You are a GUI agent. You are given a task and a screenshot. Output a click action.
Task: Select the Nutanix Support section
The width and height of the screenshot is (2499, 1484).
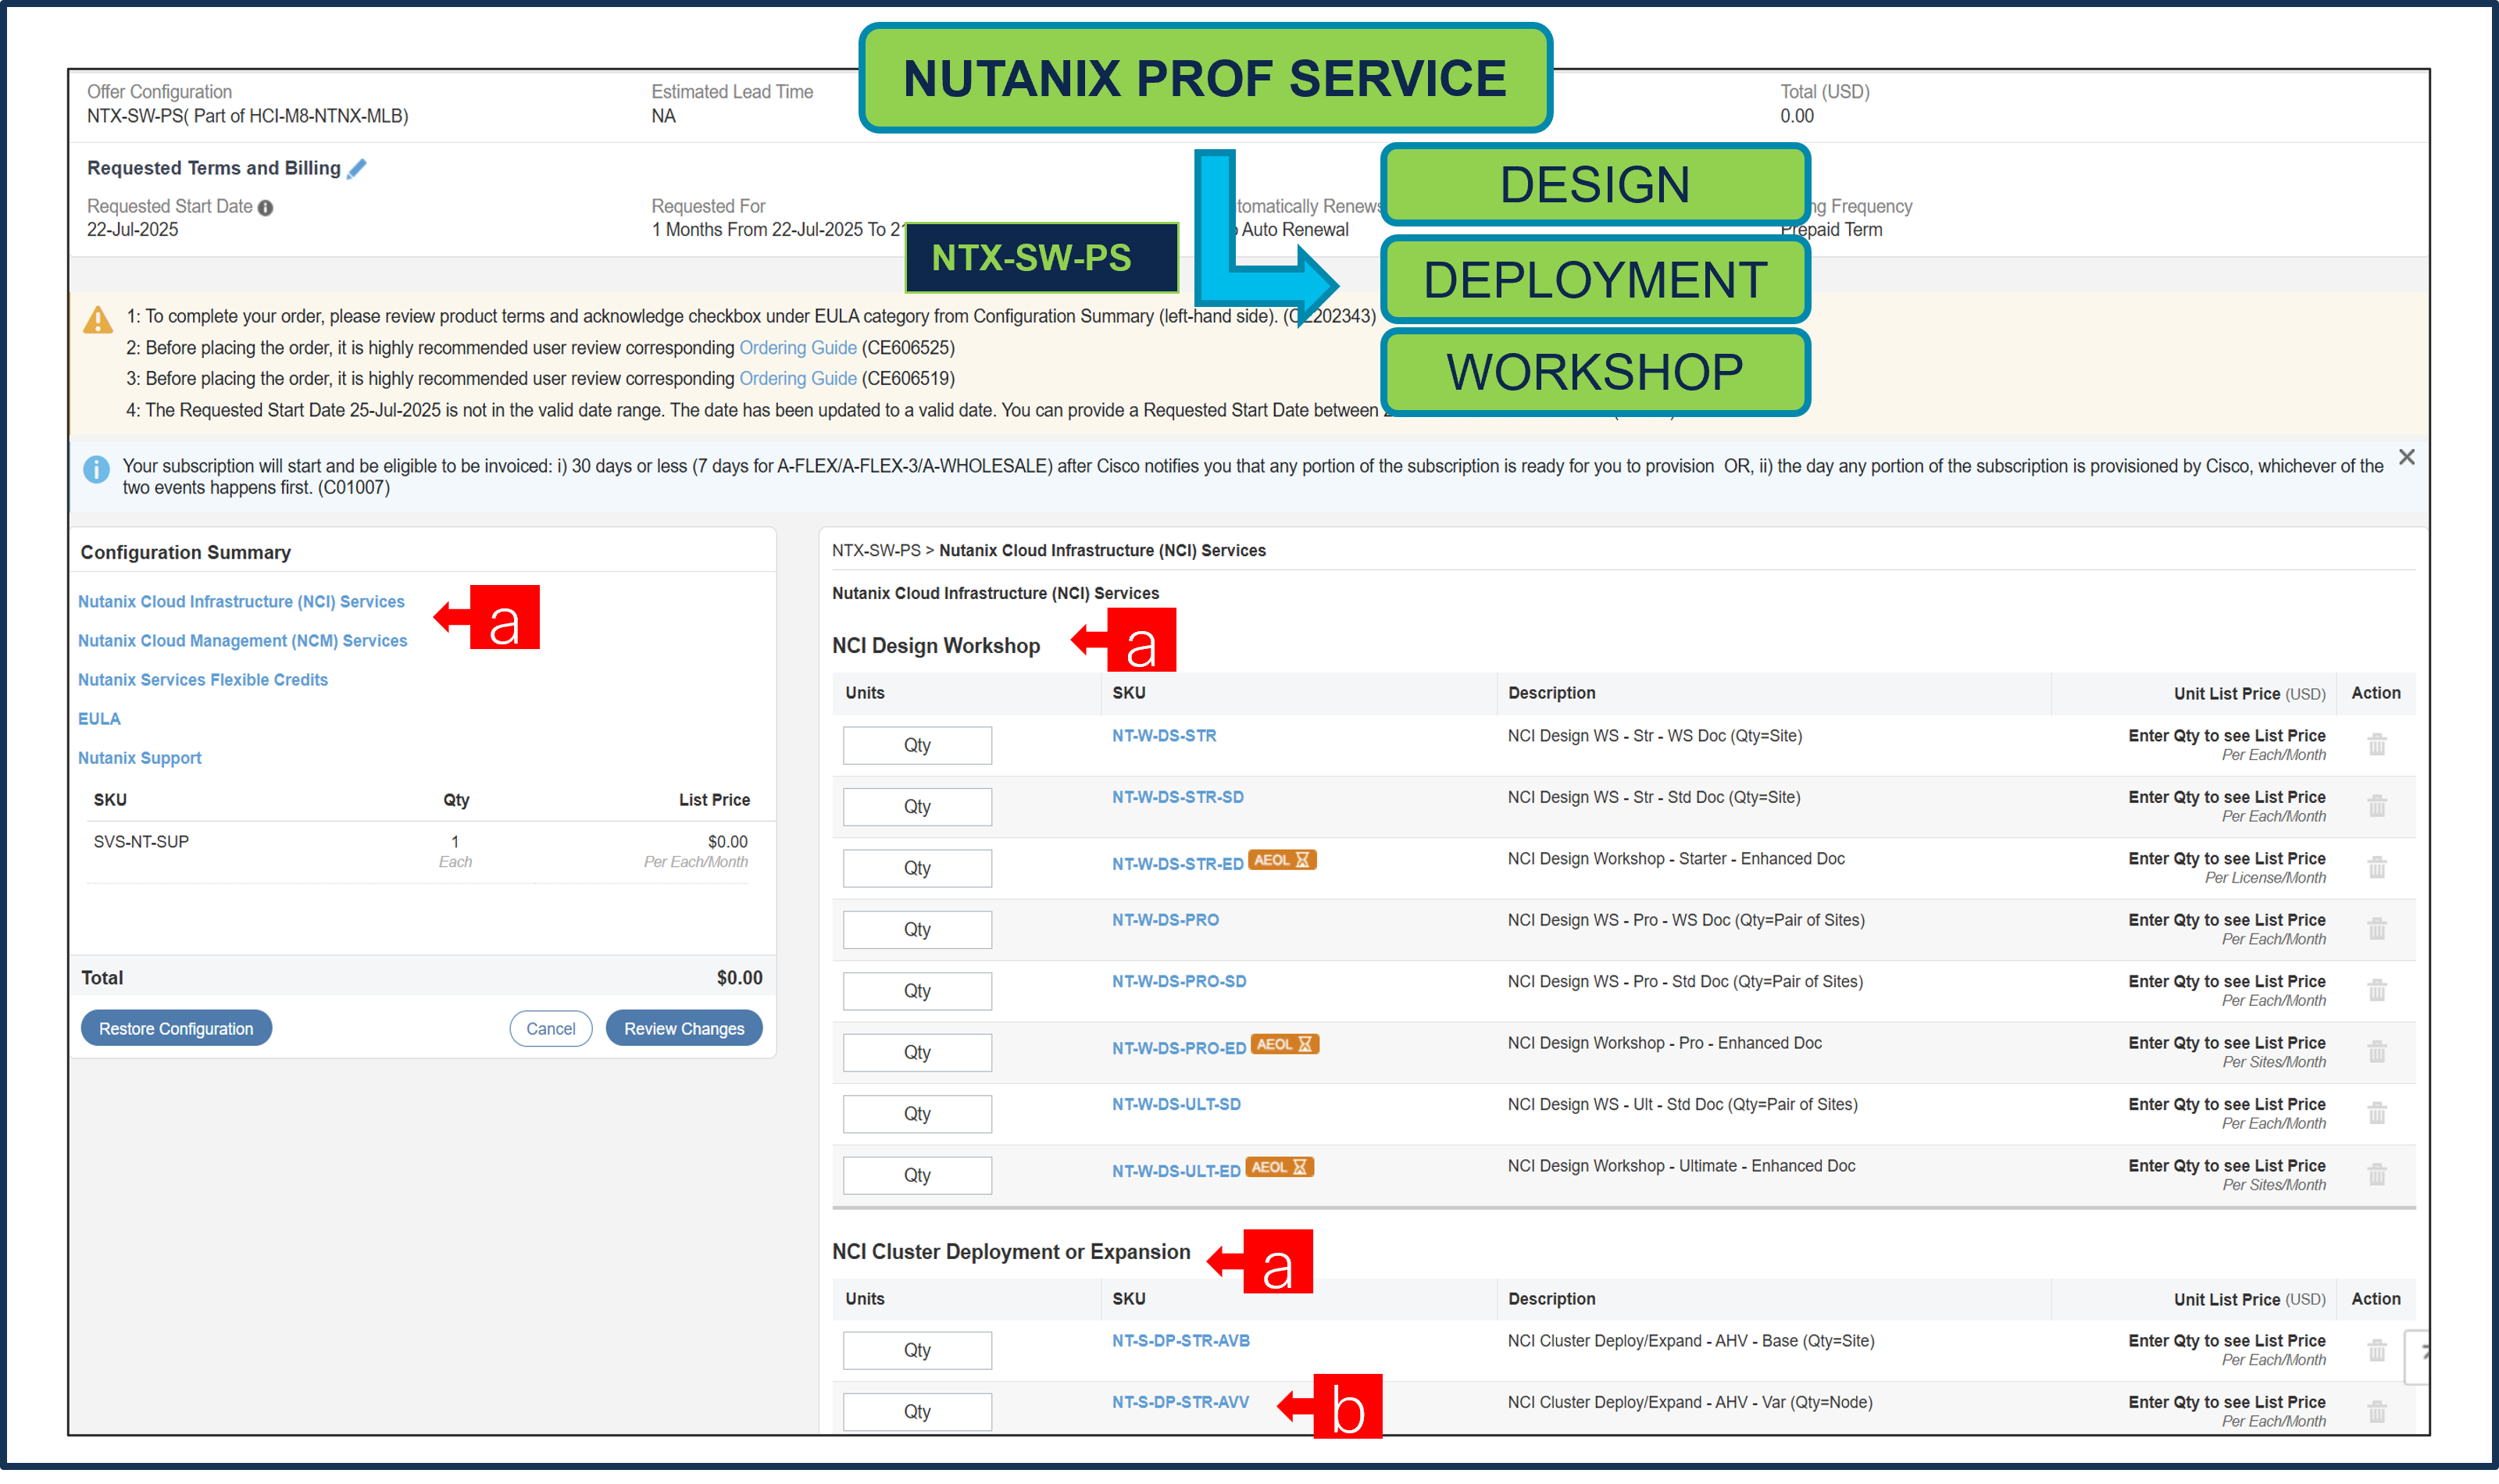tap(139, 757)
